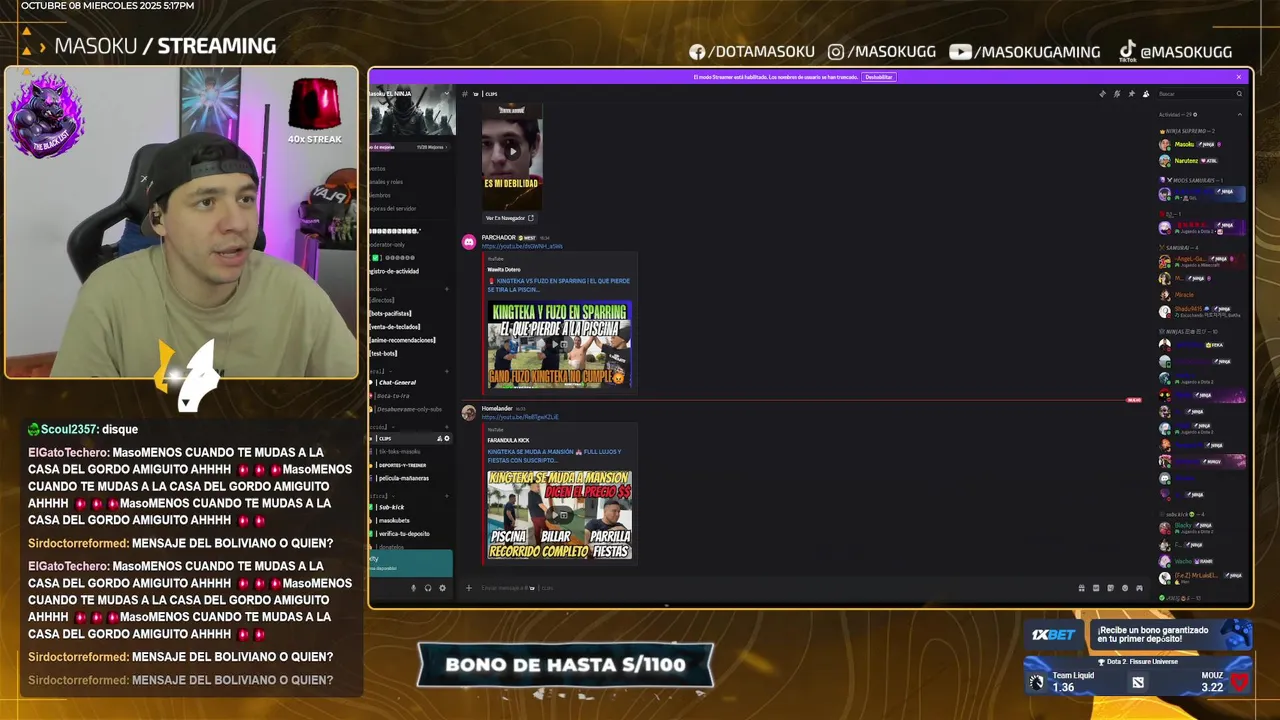Image resolution: width=1280 pixels, height=720 pixels.
Task: Click Ver En Navegador button
Action: coord(510,218)
